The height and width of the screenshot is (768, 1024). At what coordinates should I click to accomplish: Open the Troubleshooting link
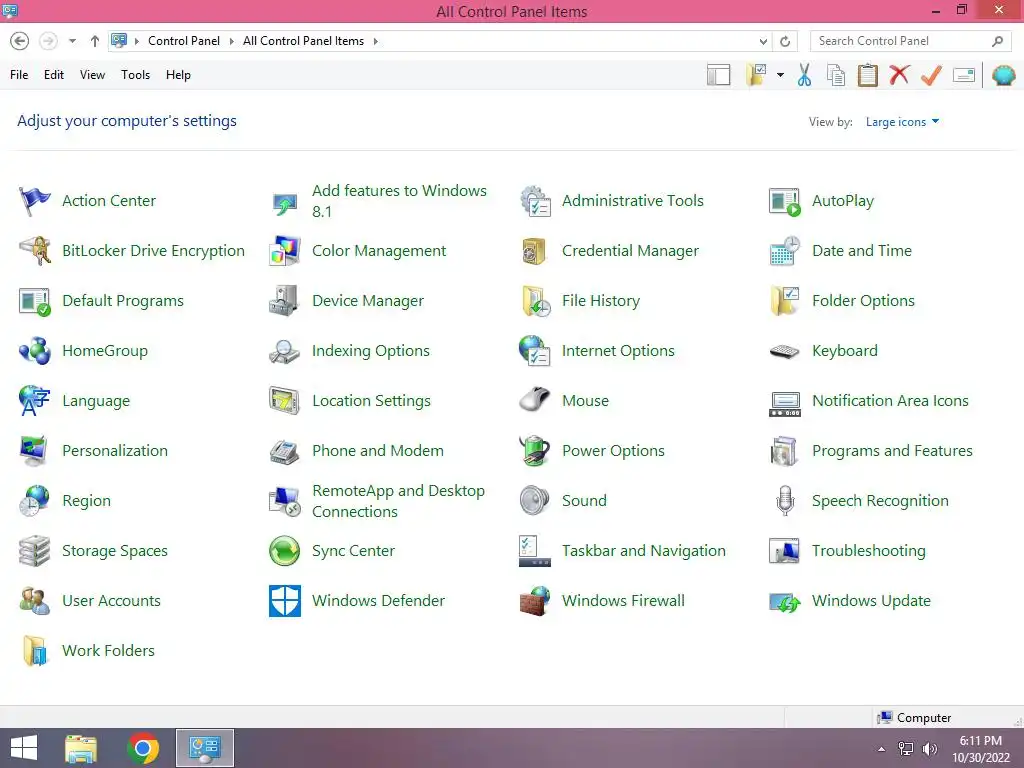tap(869, 551)
